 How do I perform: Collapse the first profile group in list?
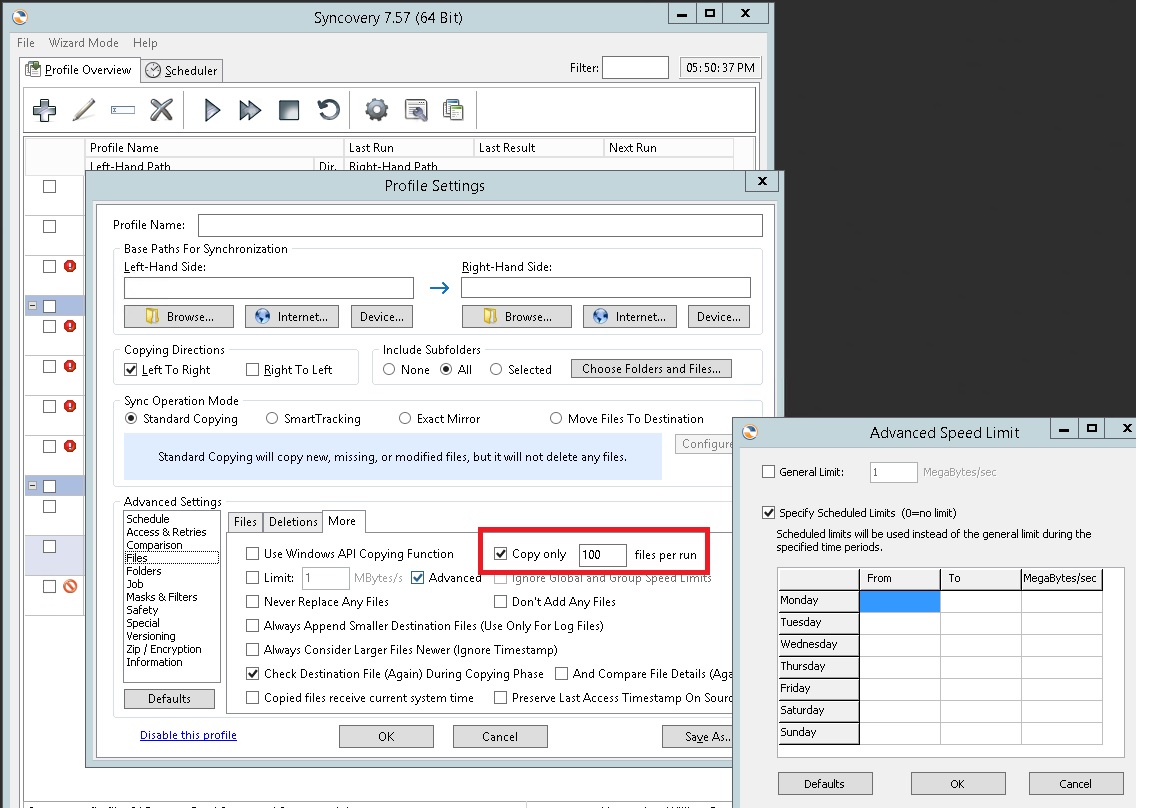click(x=33, y=306)
